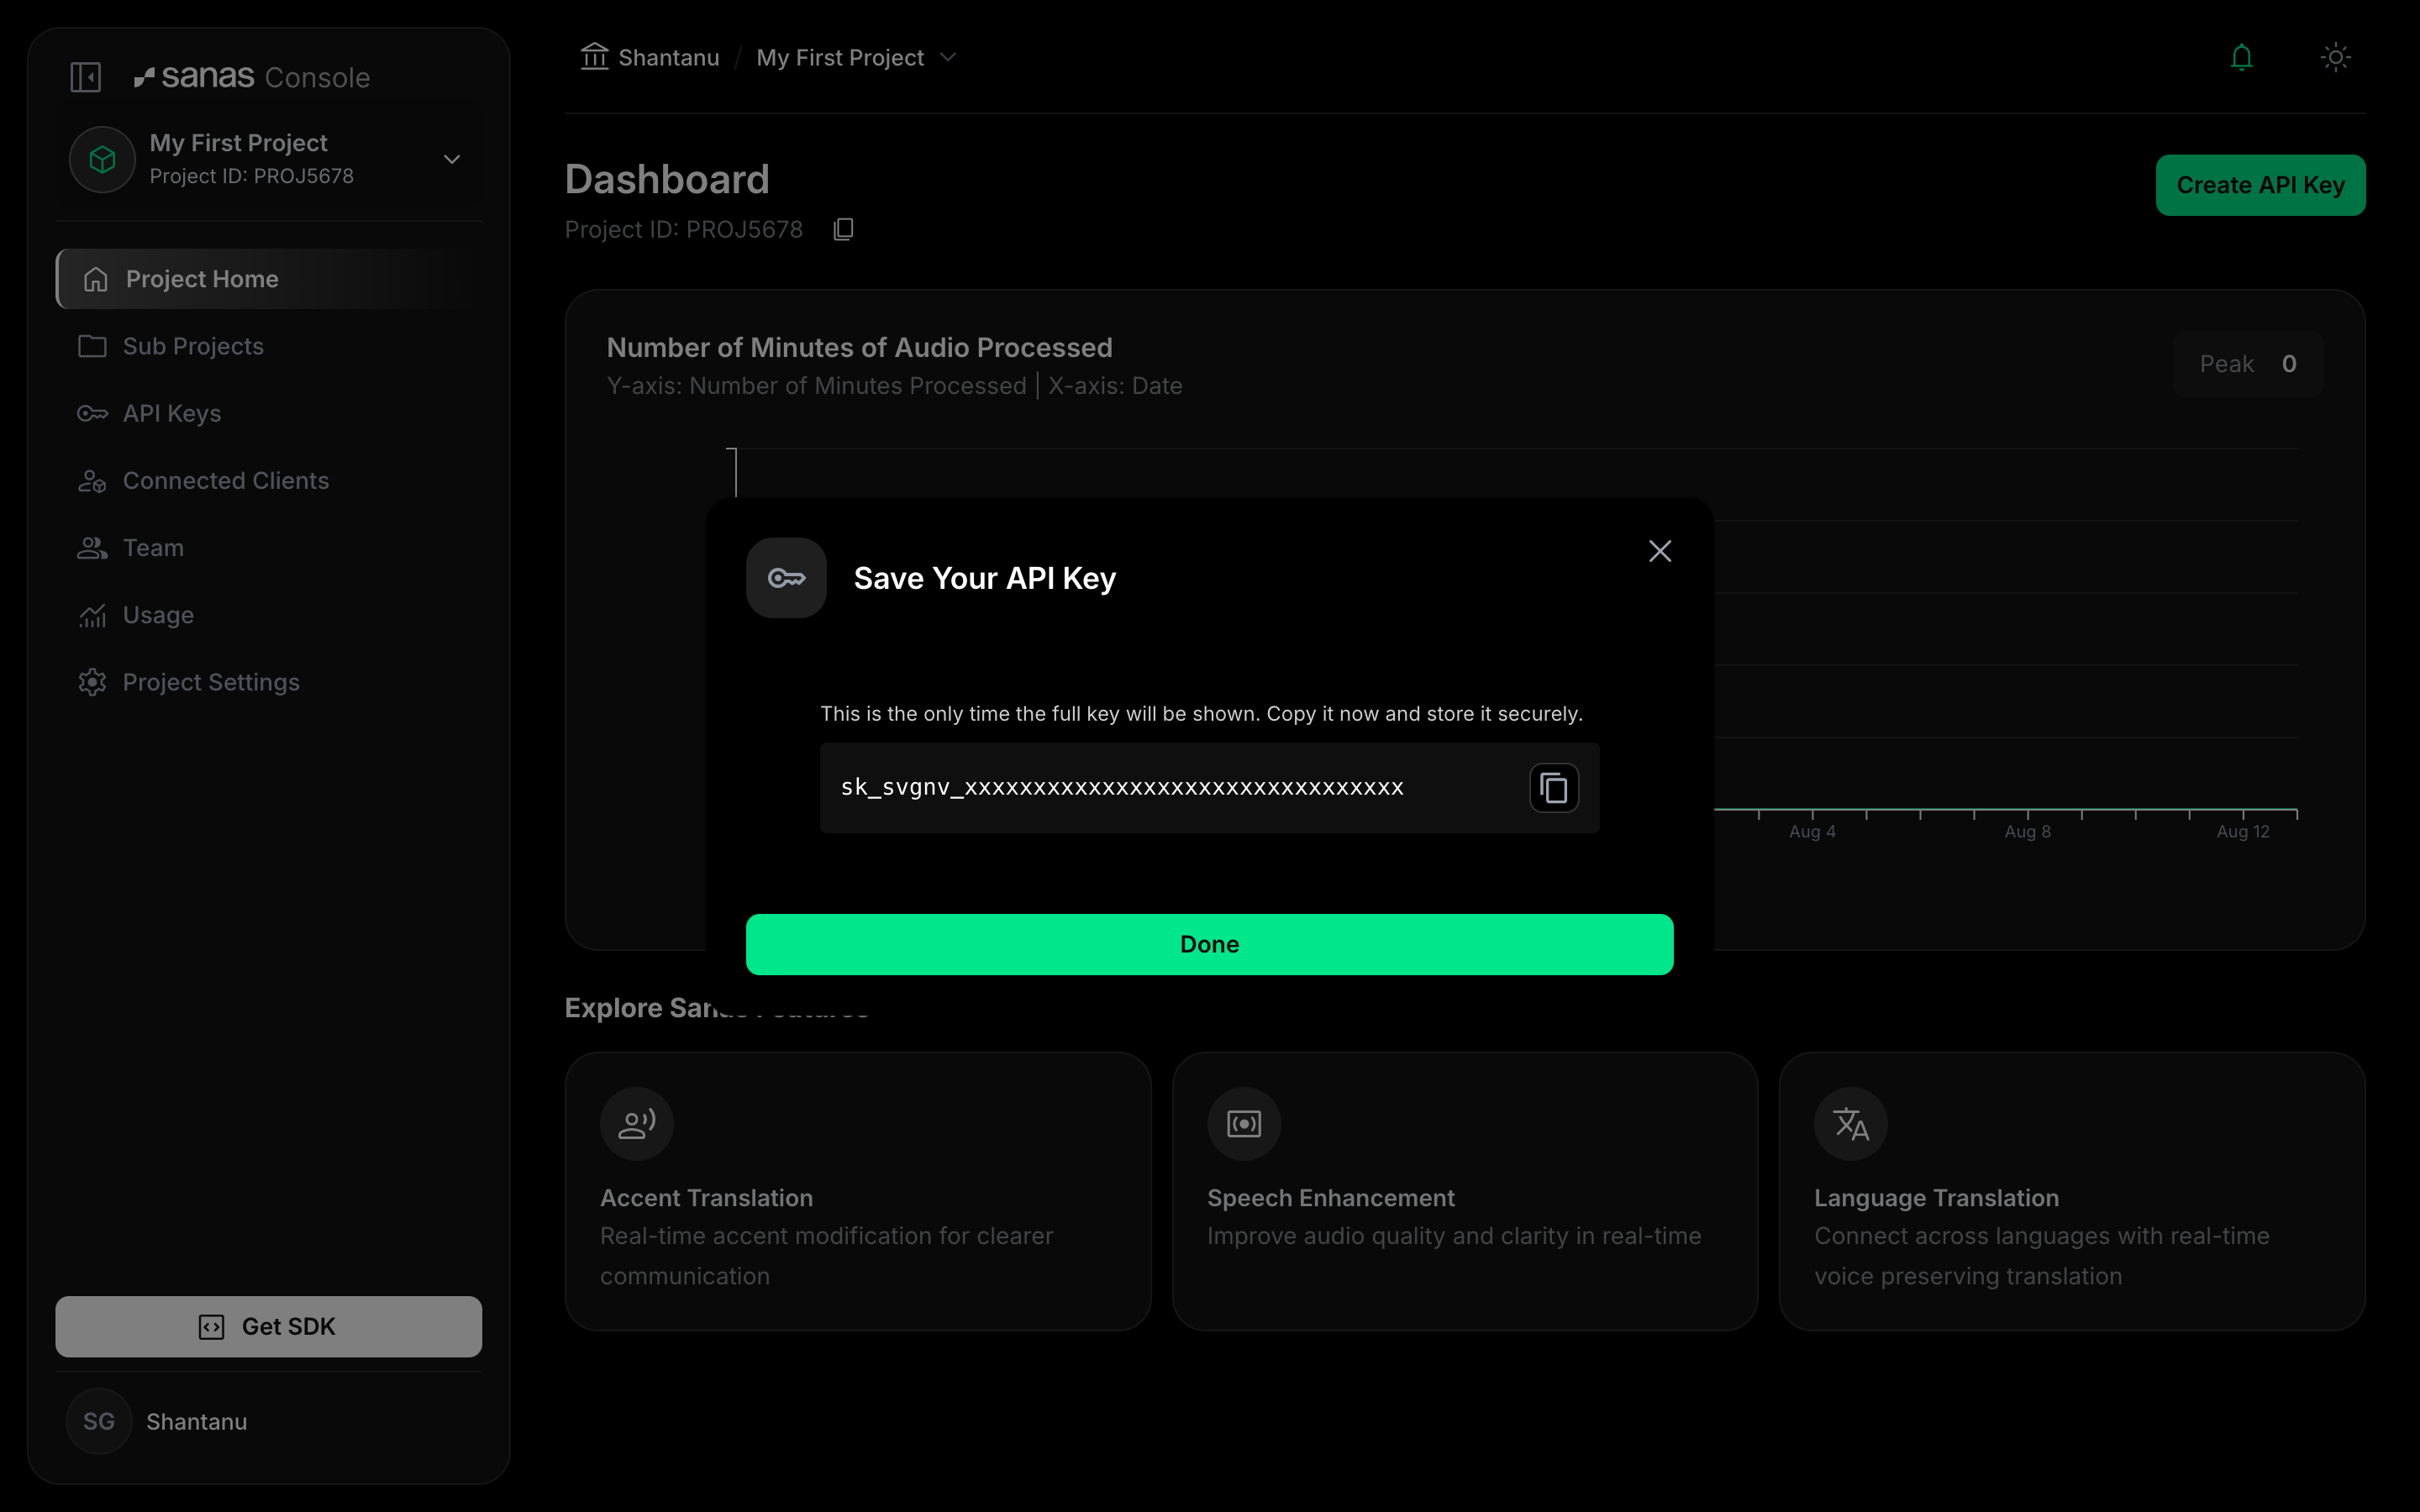This screenshot has height=1512, width=2420.
Task: Open Connected Clients in sidebar
Action: [x=269, y=480]
